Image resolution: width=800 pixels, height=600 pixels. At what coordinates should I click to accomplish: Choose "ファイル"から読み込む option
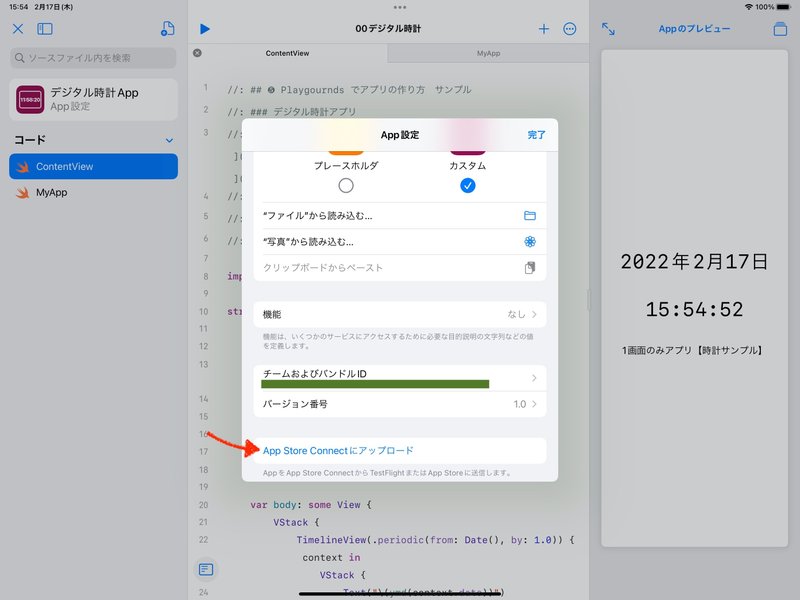400,216
